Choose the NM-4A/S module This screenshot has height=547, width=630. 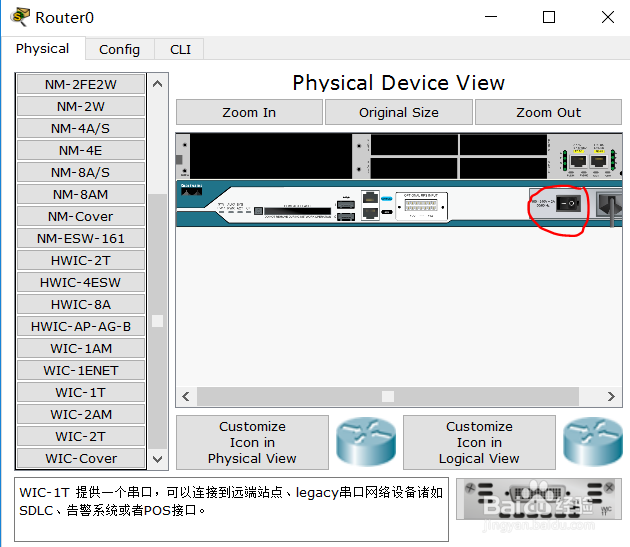pyautogui.click(x=81, y=129)
